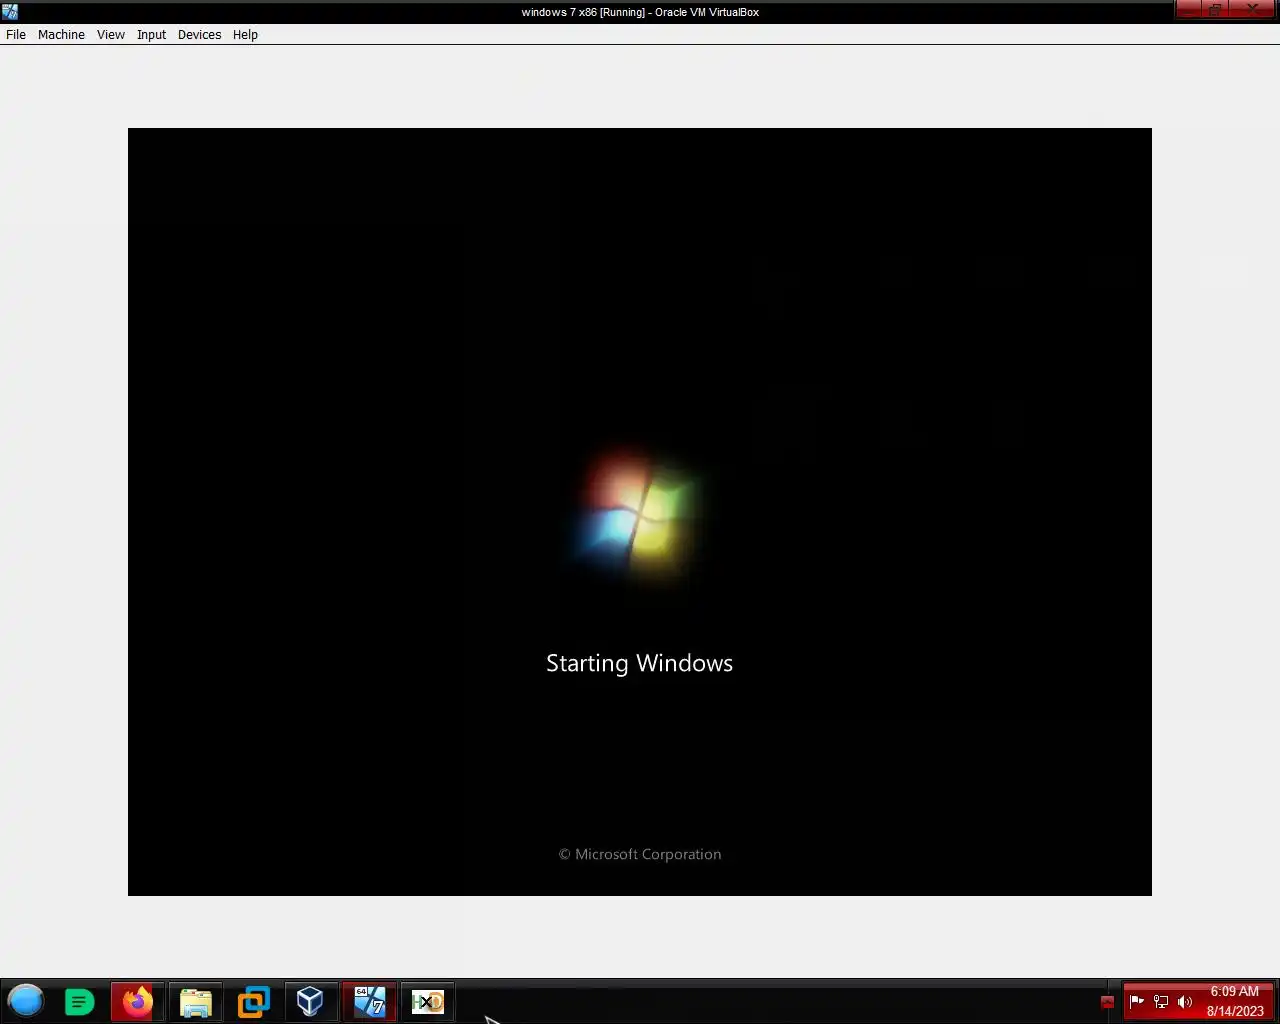Open the Help menu
This screenshot has height=1024, width=1280.
point(245,34)
